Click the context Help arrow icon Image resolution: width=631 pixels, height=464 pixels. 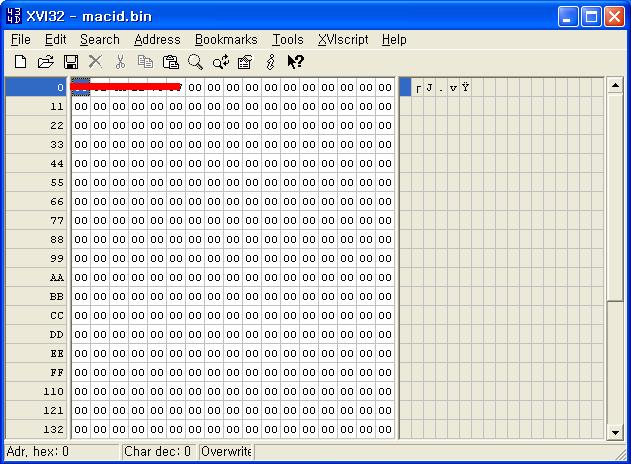pyautogui.click(x=296, y=62)
